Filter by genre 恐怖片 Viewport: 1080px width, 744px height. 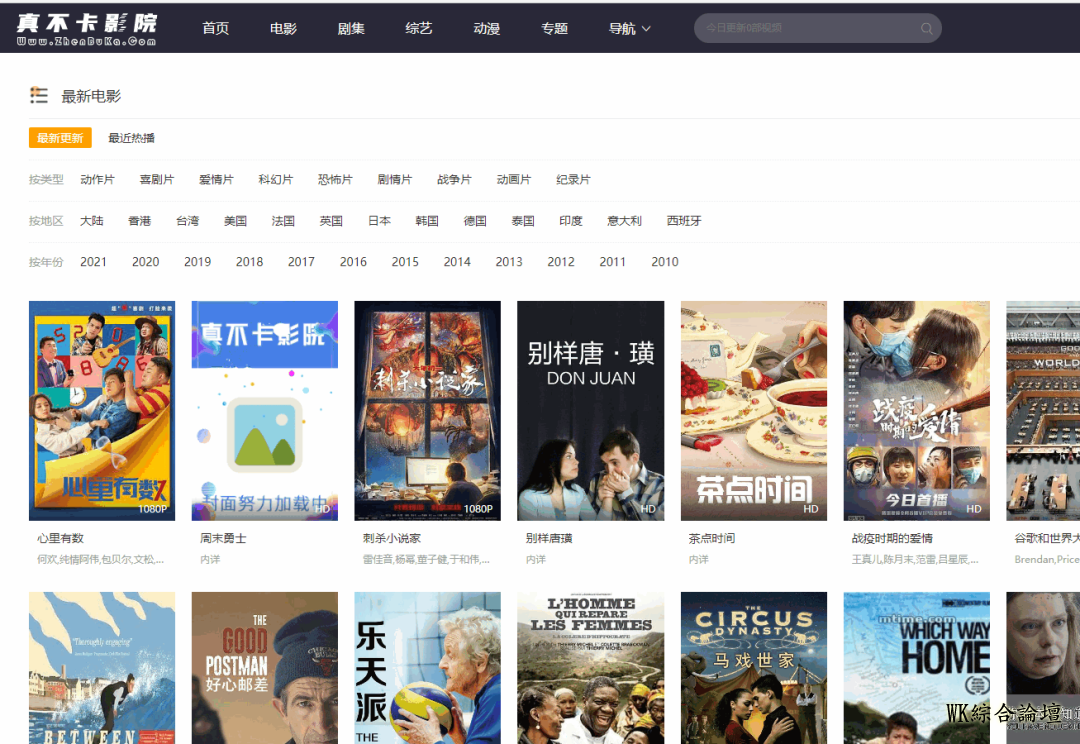[x=335, y=179]
